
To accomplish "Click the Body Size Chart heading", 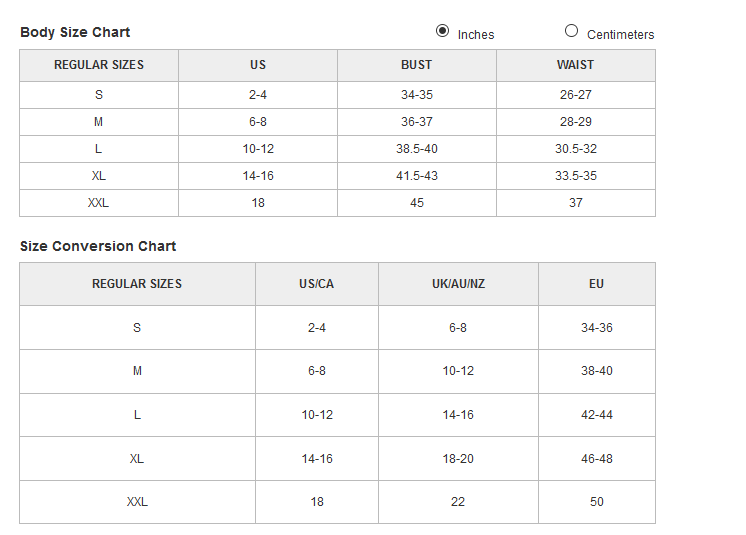I will (75, 32).
